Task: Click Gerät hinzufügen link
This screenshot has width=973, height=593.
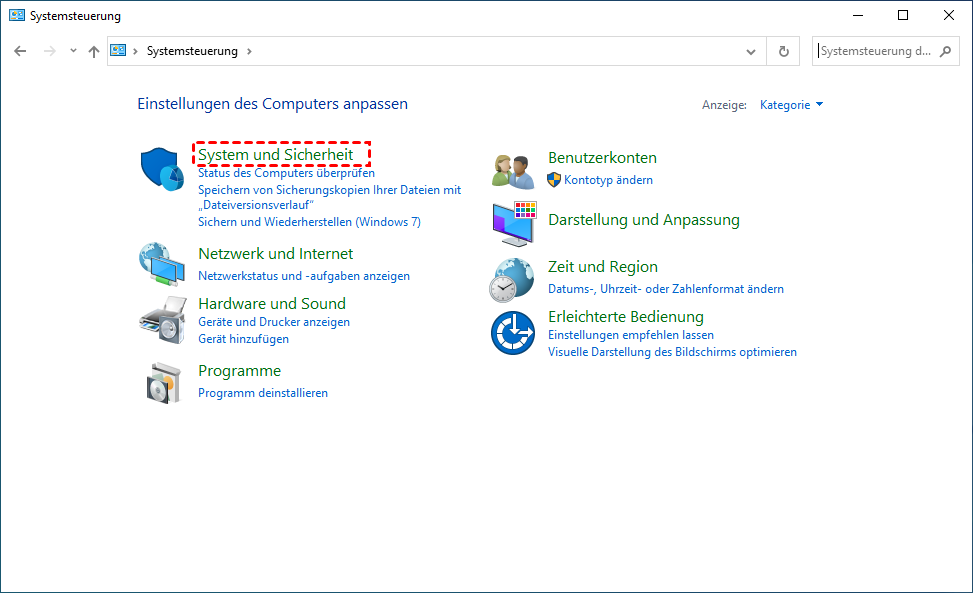Action: point(243,339)
